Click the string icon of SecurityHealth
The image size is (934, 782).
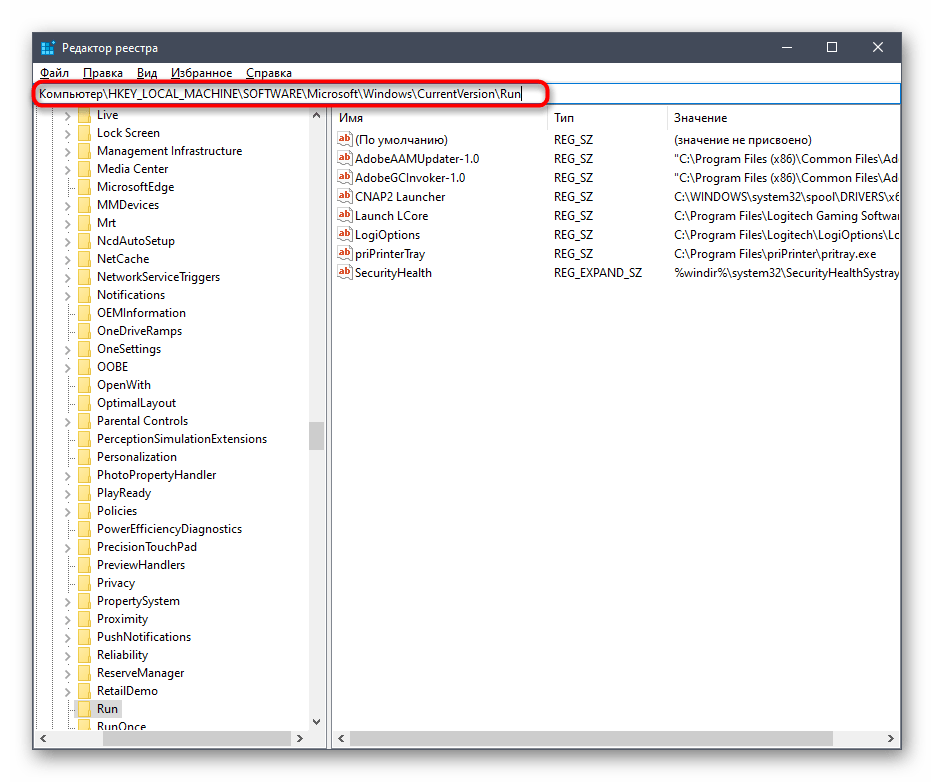[344, 273]
